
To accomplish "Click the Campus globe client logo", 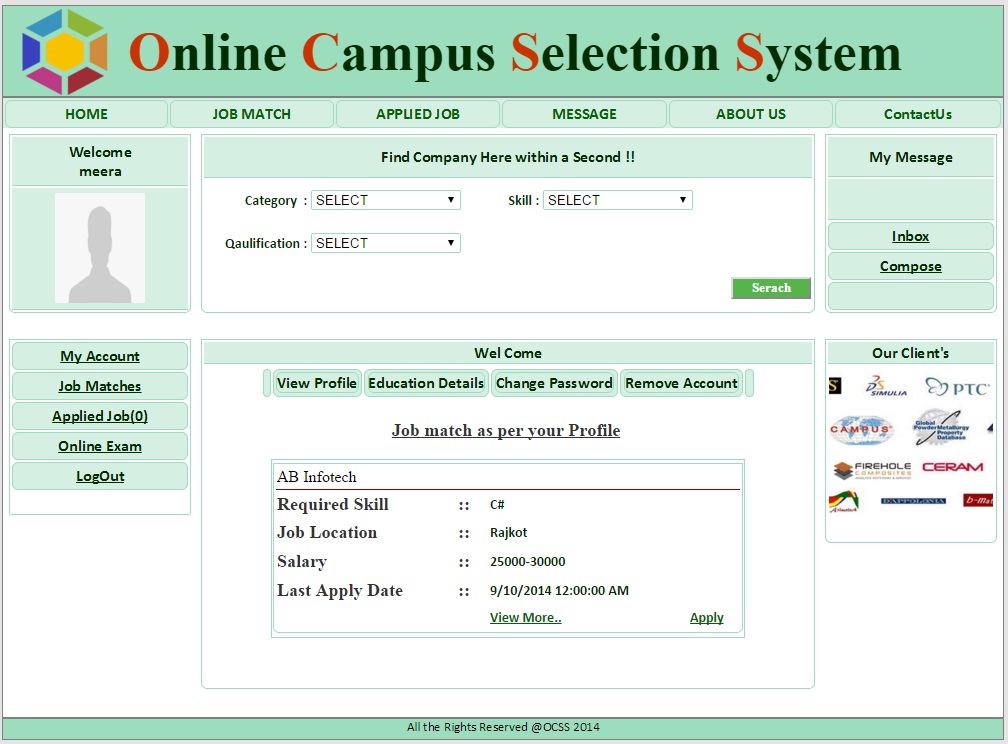I will [x=860, y=429].
